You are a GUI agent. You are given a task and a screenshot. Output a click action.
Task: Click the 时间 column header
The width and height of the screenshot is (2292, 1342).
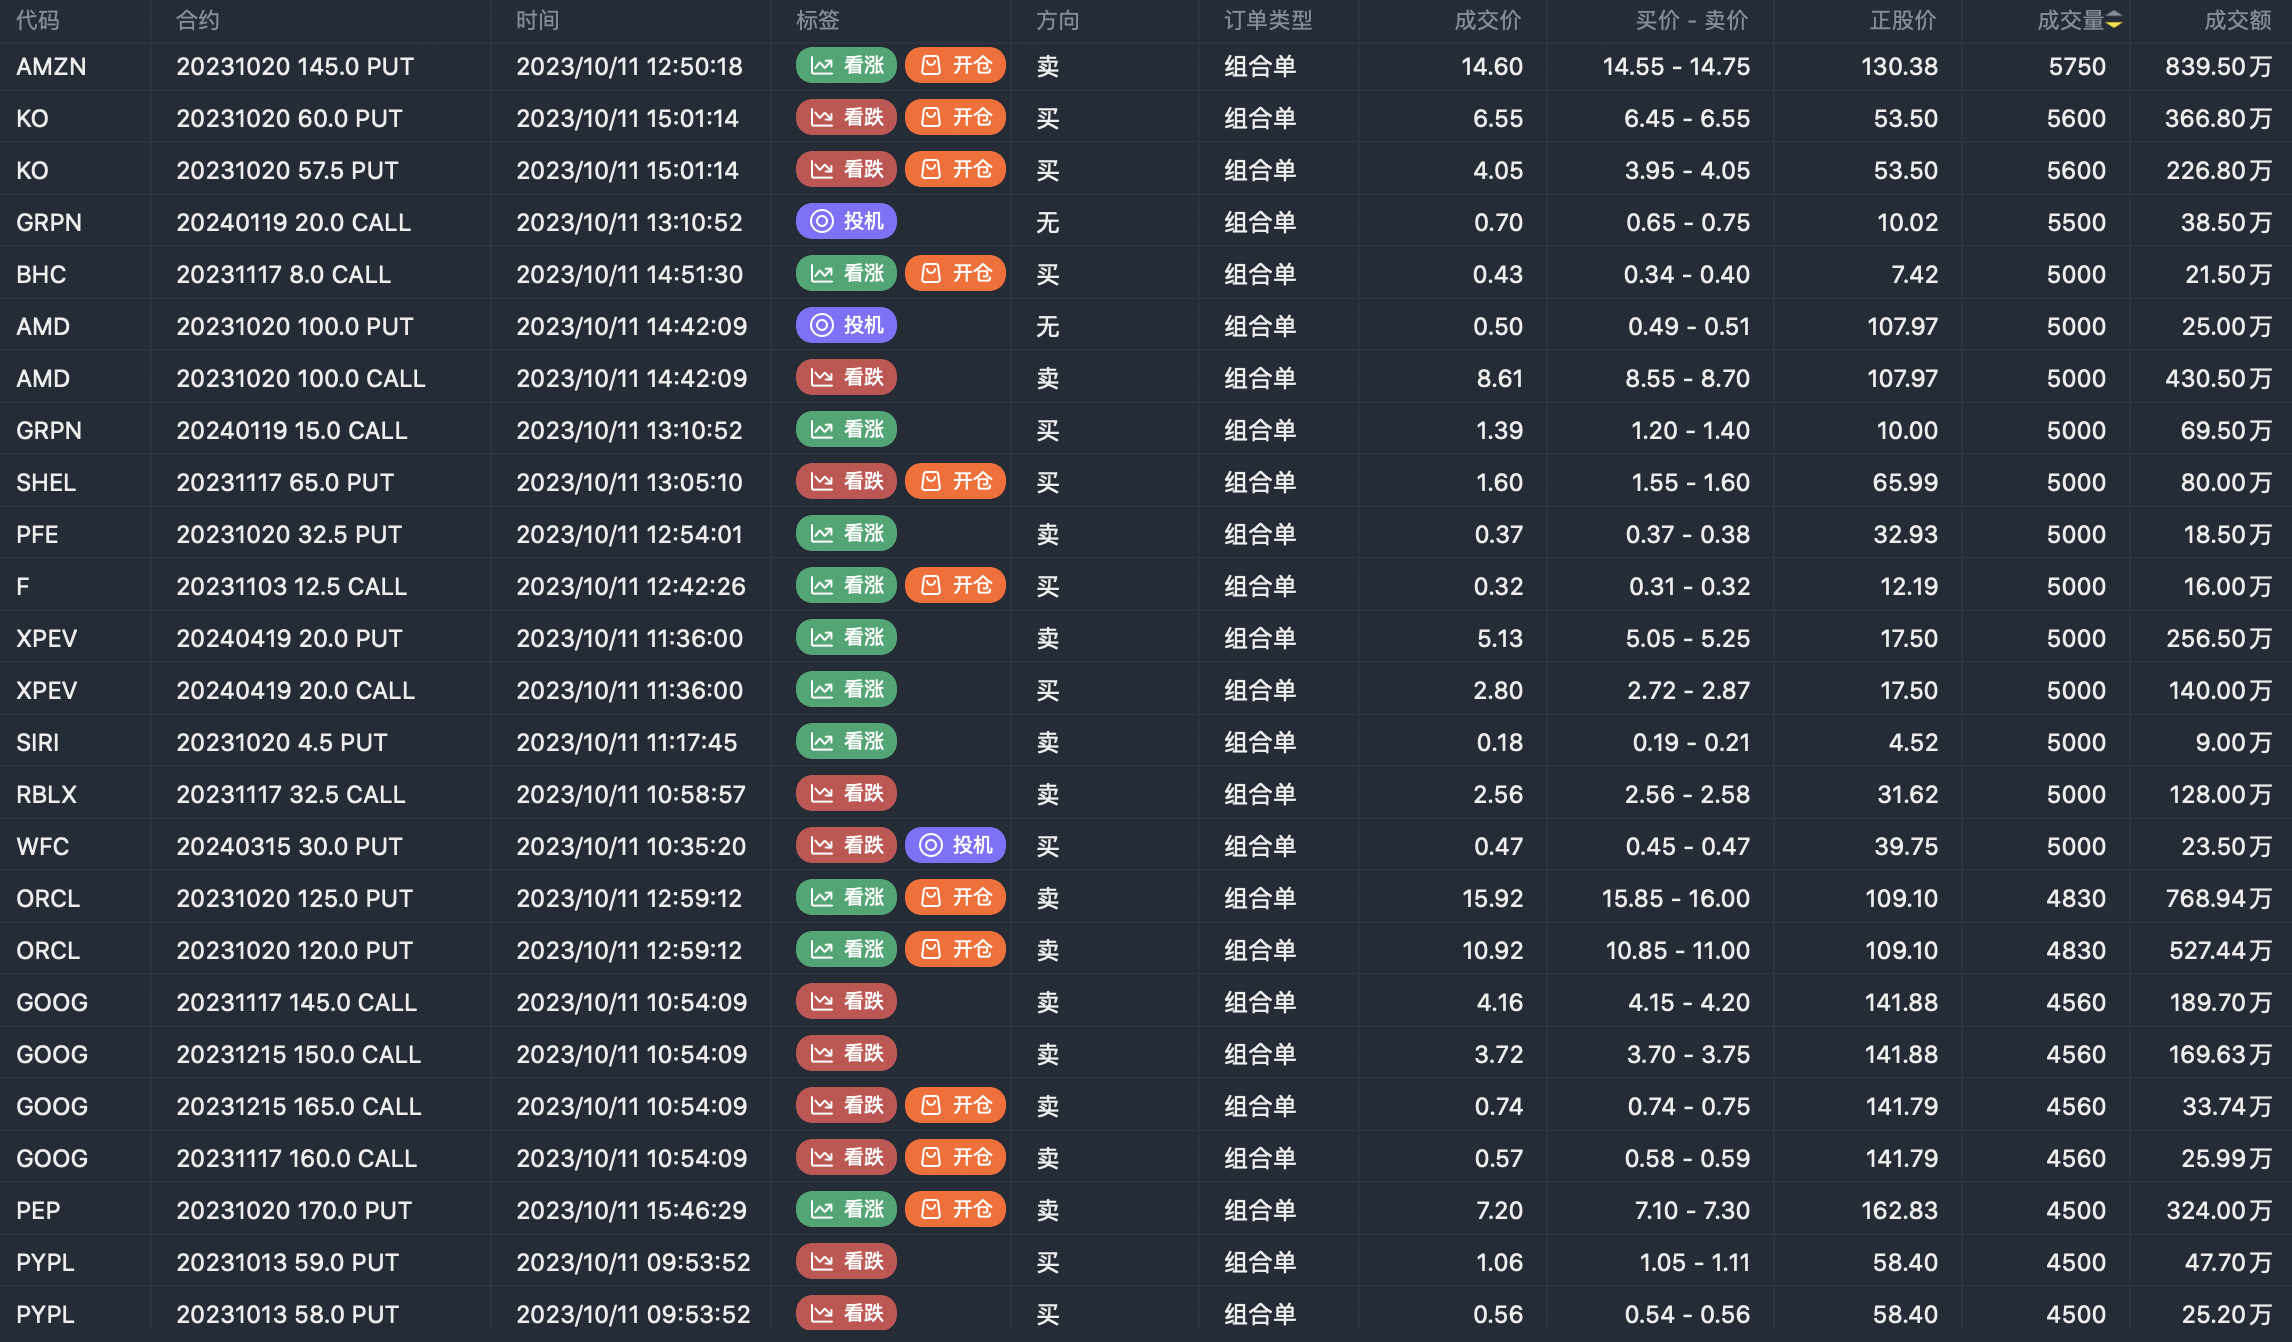point(538,21)
